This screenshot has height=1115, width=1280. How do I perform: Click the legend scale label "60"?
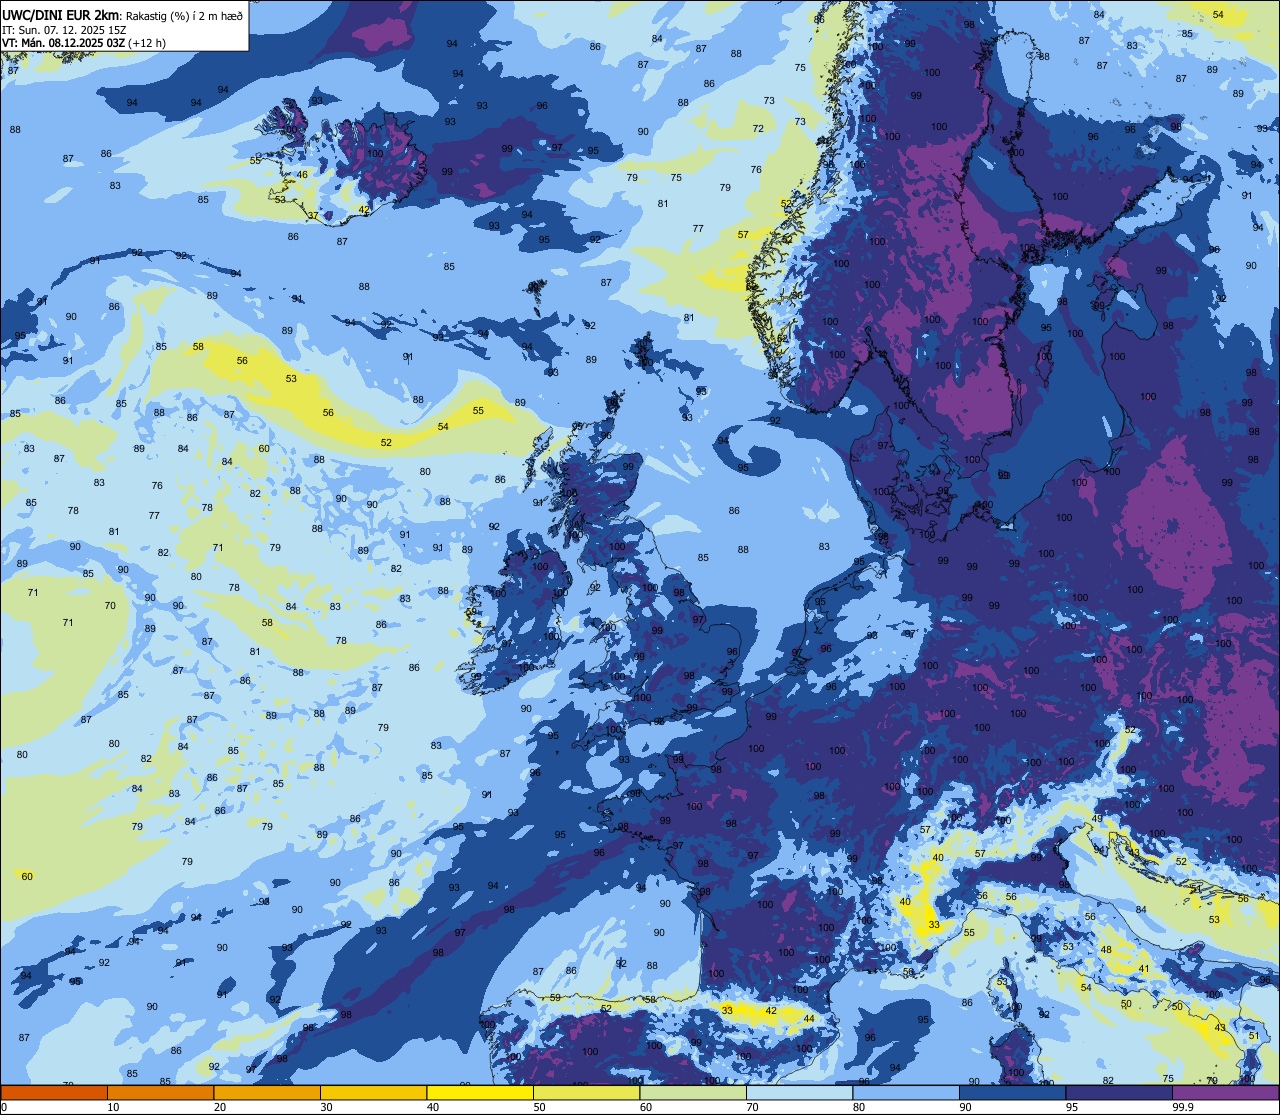(645, 1107)
